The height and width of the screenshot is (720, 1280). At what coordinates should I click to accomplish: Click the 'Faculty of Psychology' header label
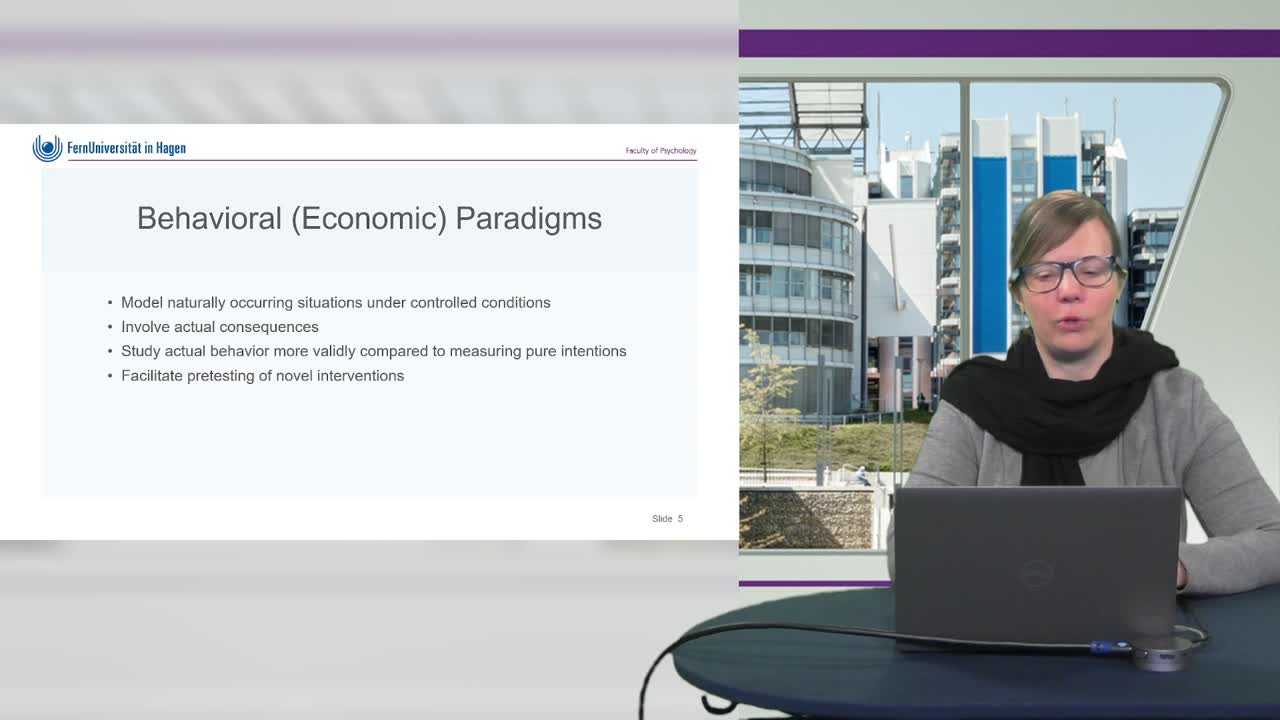click(x=660, y=151)
